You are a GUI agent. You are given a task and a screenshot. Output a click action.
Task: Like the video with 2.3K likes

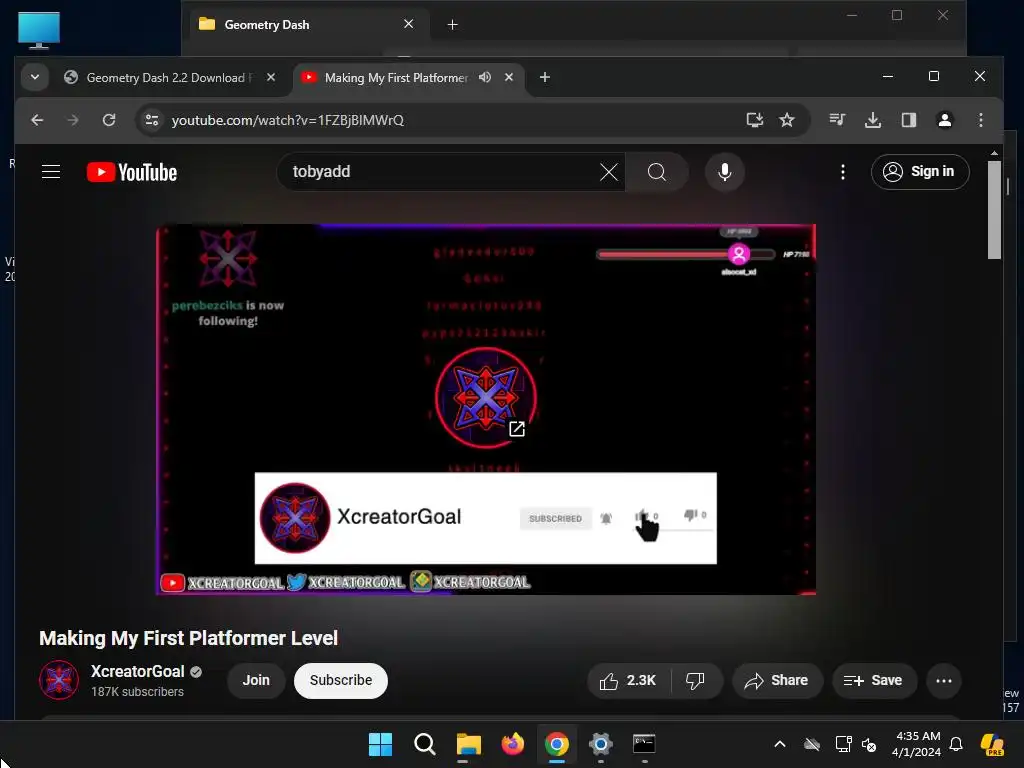628,680
